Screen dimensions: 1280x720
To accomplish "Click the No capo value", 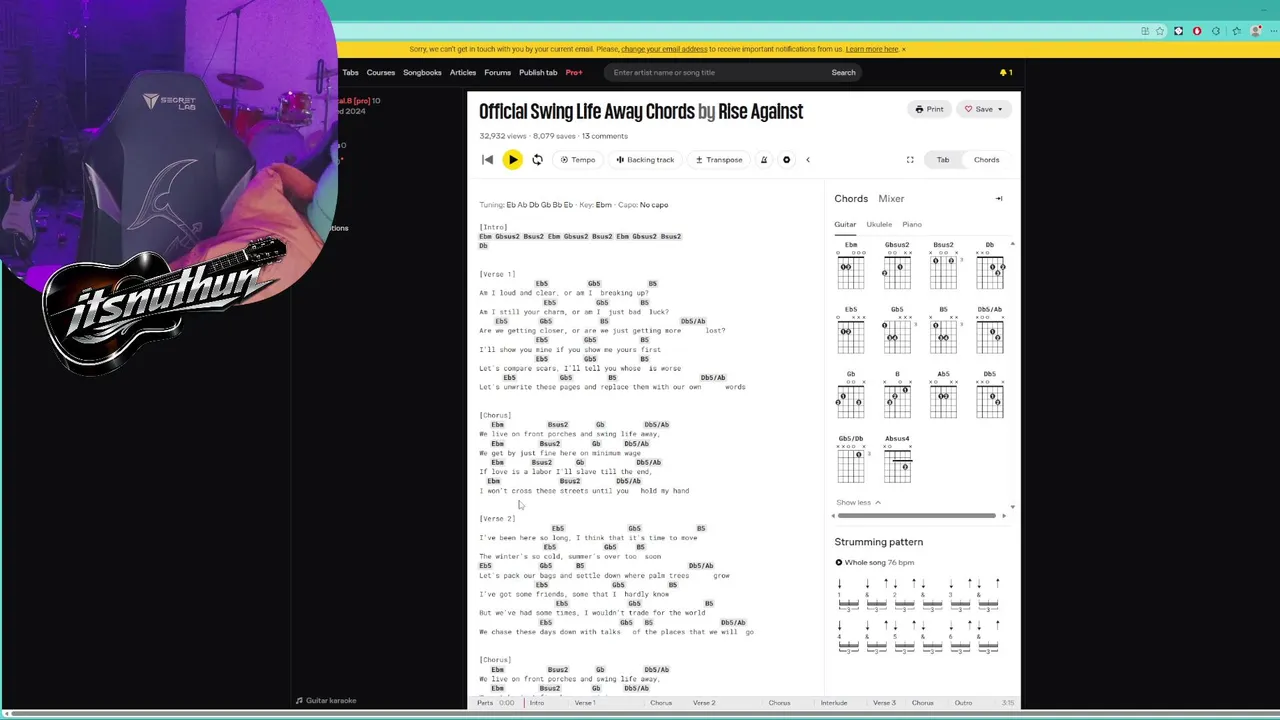I will [653, 205].
